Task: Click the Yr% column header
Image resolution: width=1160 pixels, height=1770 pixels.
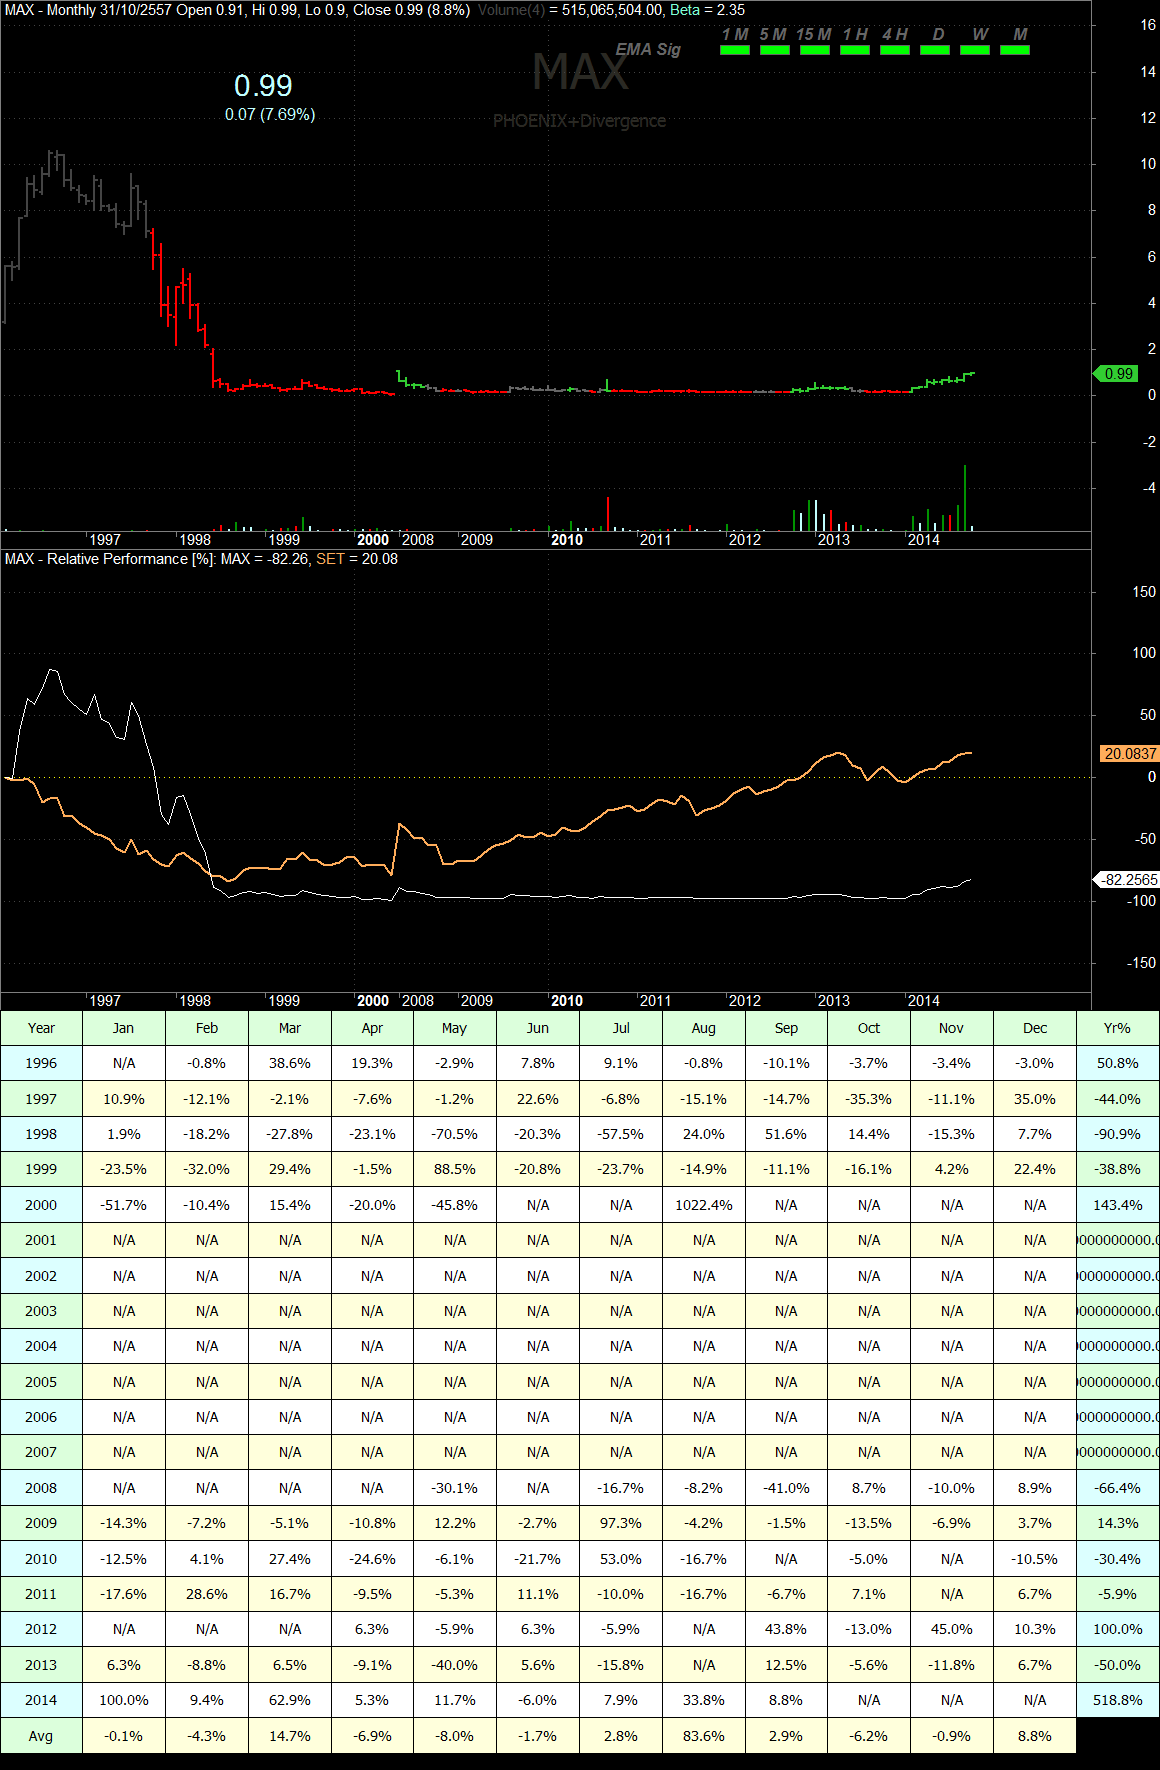Action: coord(1118,1028)
